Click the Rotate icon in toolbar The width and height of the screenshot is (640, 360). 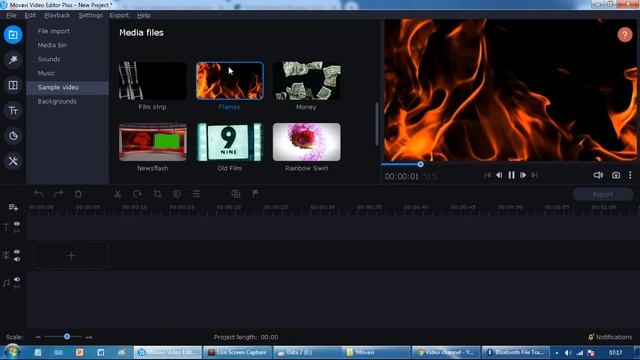coord(137,194)
